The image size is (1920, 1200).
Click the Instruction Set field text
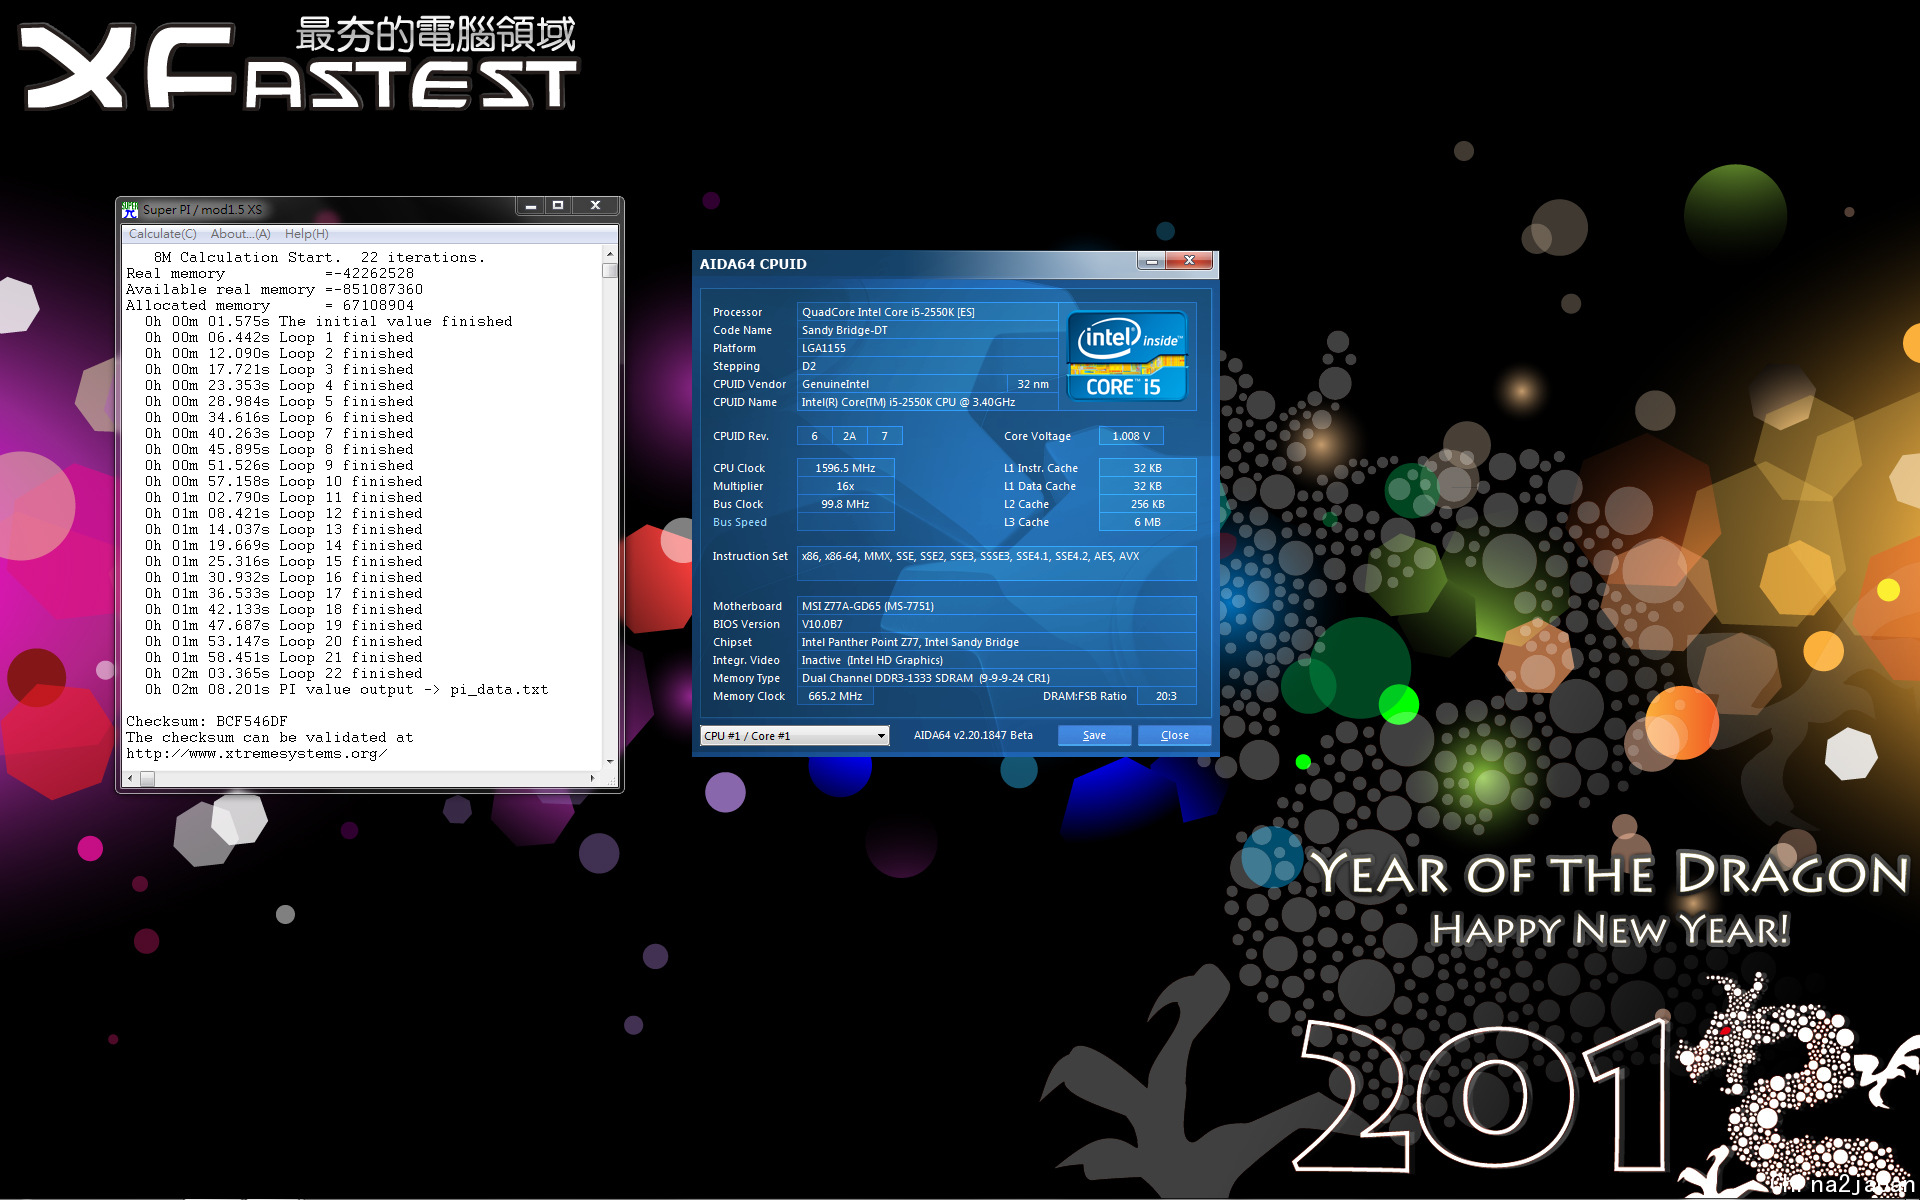coord(996,563)
